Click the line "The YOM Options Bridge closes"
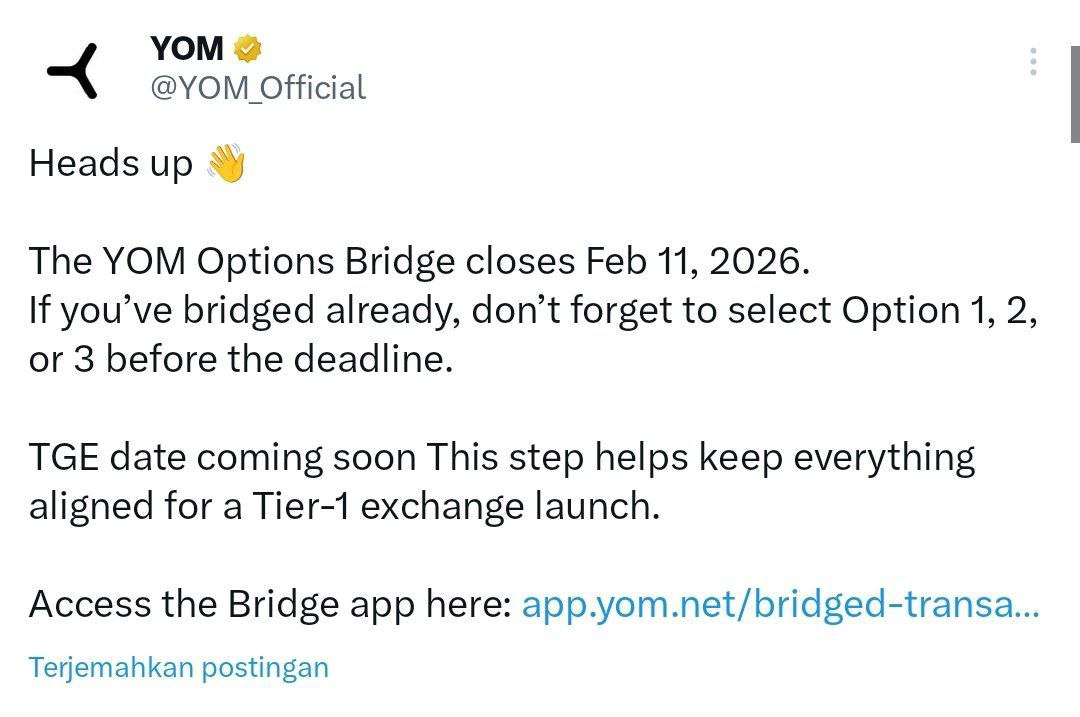 pyautogui.click(x=302, y=261)
